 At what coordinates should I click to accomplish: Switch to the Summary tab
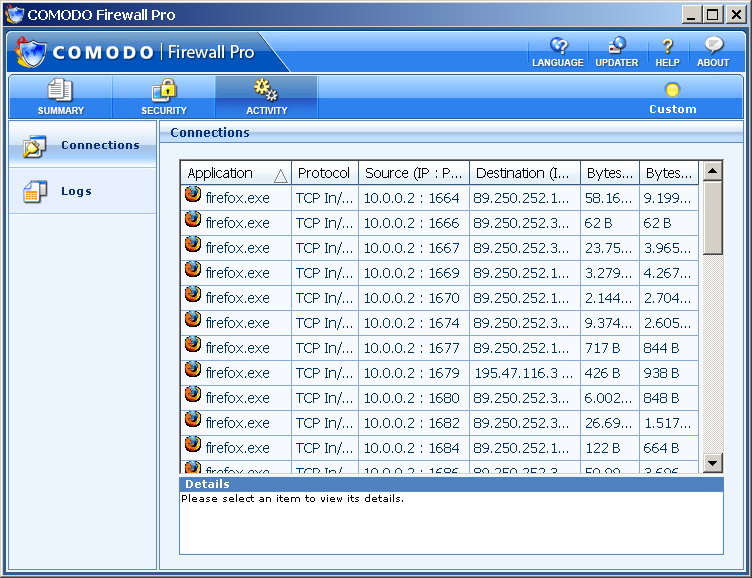pos(60,97)
